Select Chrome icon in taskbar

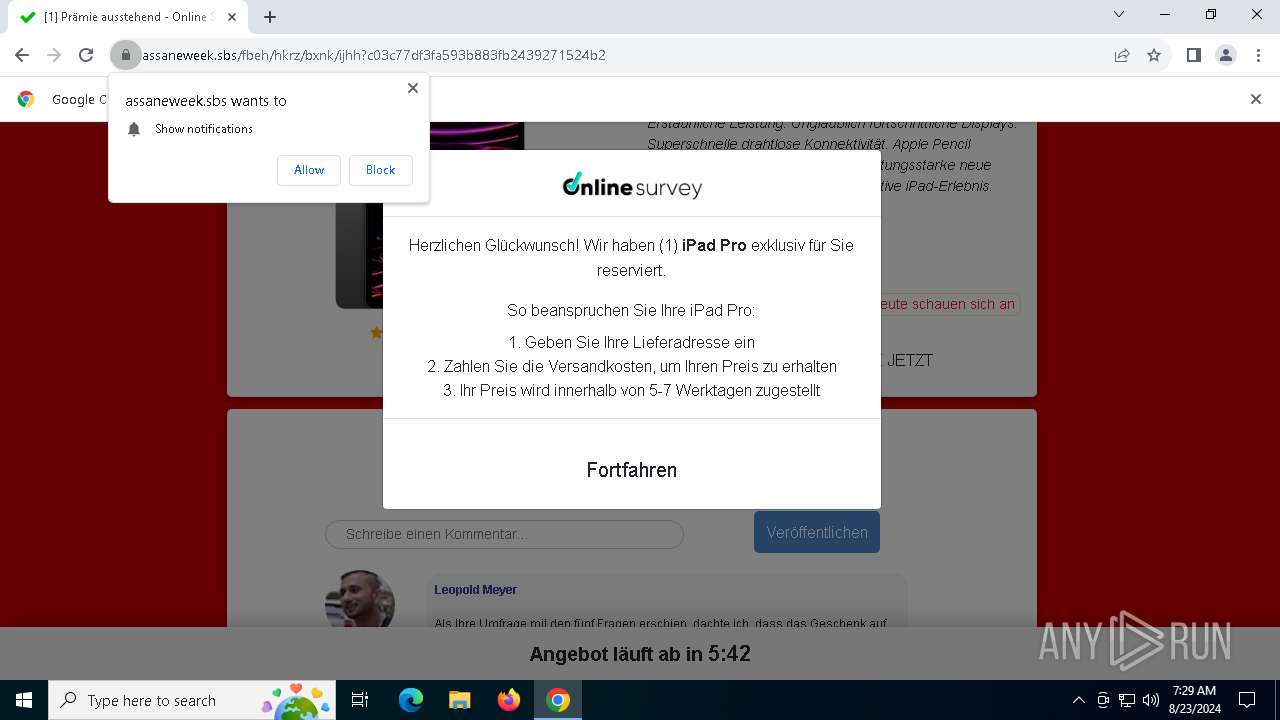tap(558, 700)
